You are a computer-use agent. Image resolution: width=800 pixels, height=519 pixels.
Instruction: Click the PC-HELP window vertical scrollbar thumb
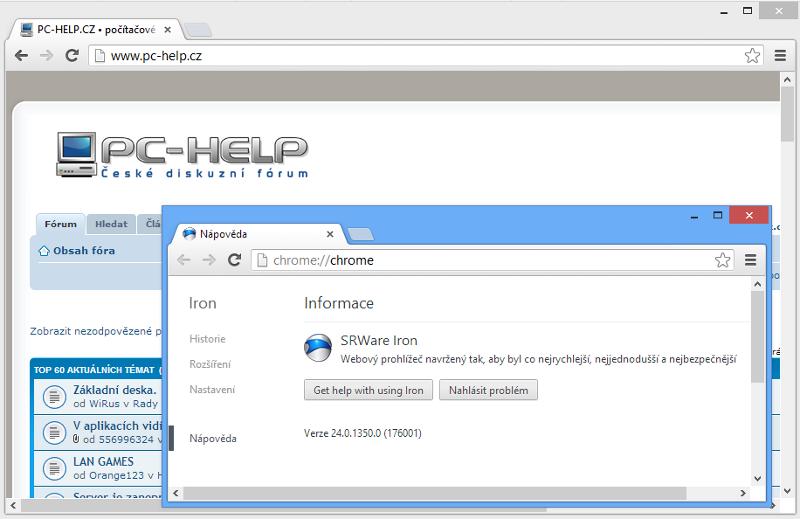click(787, 115)
